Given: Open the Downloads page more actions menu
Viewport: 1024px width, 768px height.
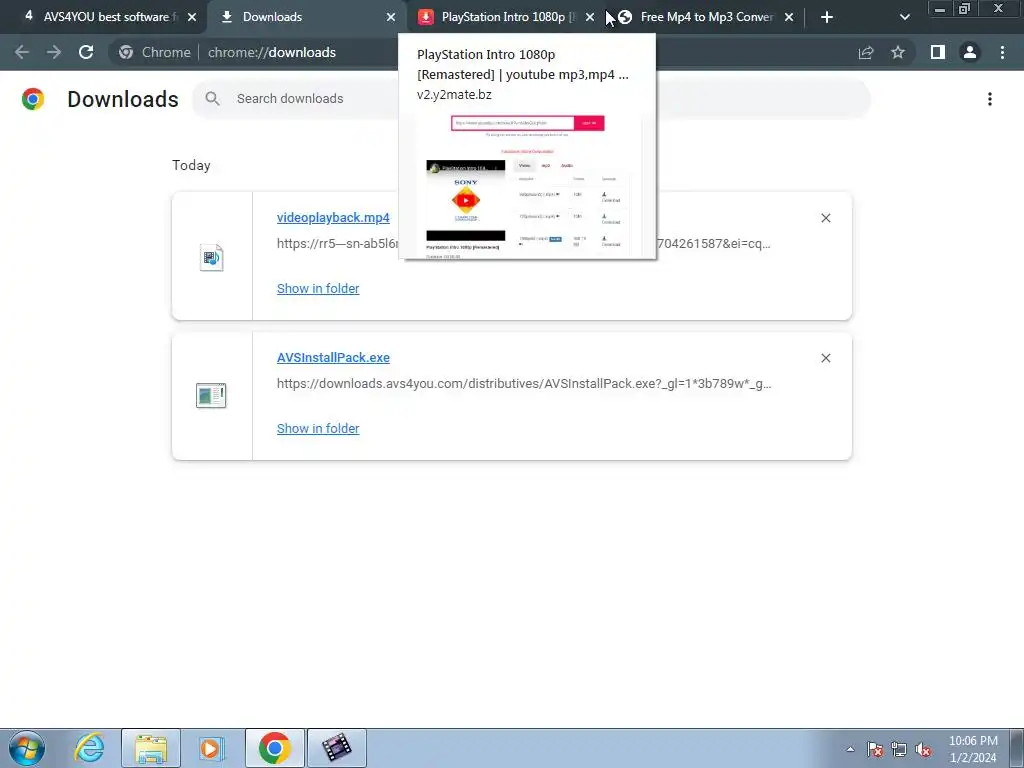Looking at the screenshot, I should (990, 99).
